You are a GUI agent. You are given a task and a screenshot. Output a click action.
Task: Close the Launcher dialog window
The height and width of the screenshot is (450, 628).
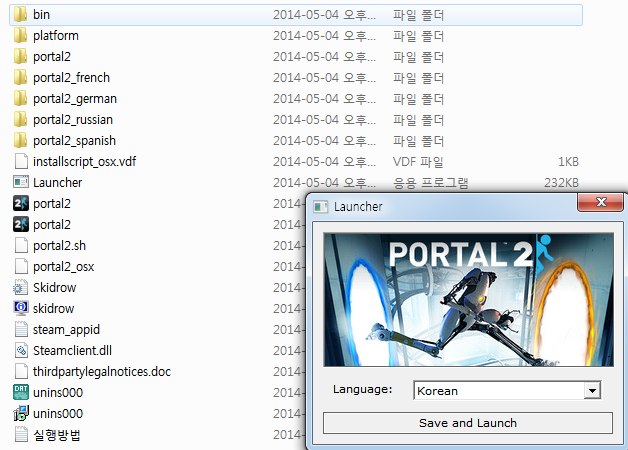[601, 203]
